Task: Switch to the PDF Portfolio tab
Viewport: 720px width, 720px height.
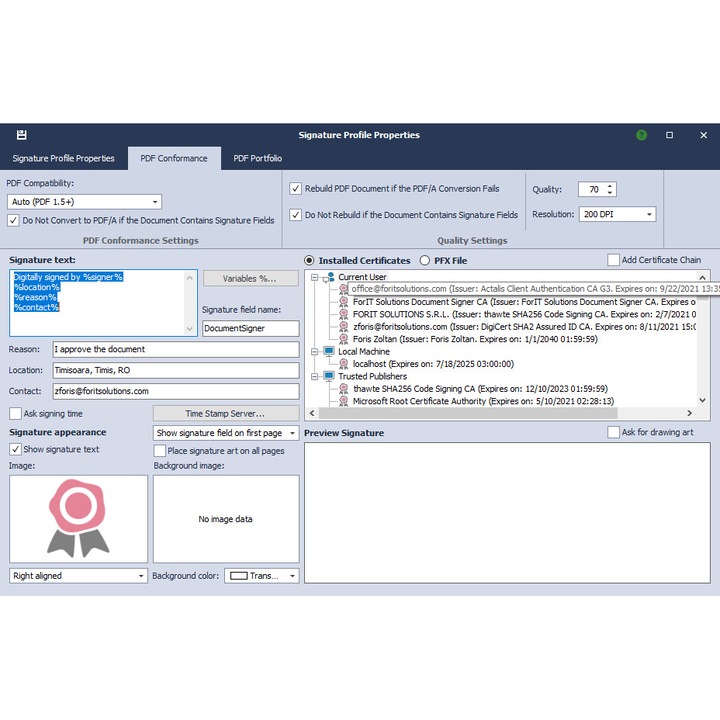Action: 257,158
